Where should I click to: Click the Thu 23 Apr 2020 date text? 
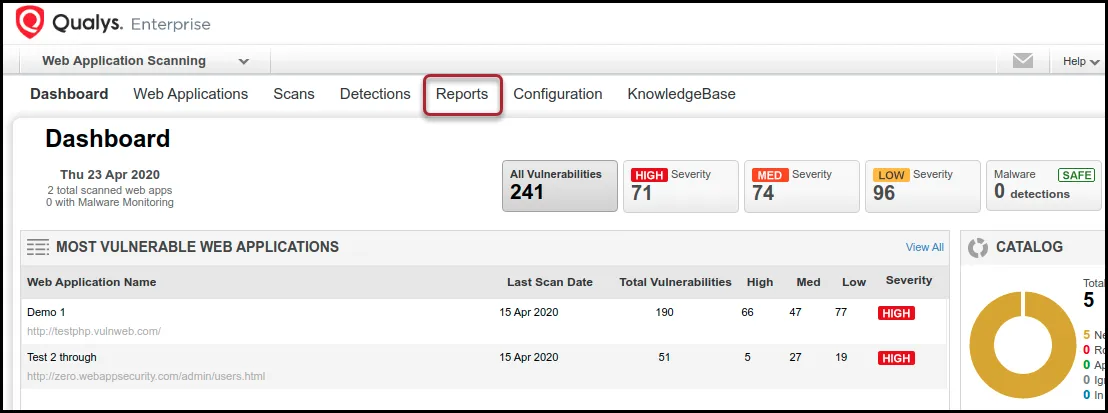click(110, 175)
